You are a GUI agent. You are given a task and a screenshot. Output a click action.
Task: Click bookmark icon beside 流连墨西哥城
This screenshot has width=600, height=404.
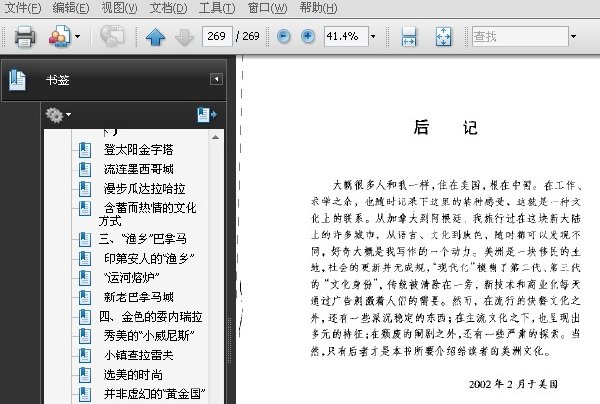[x=85, y=169]
